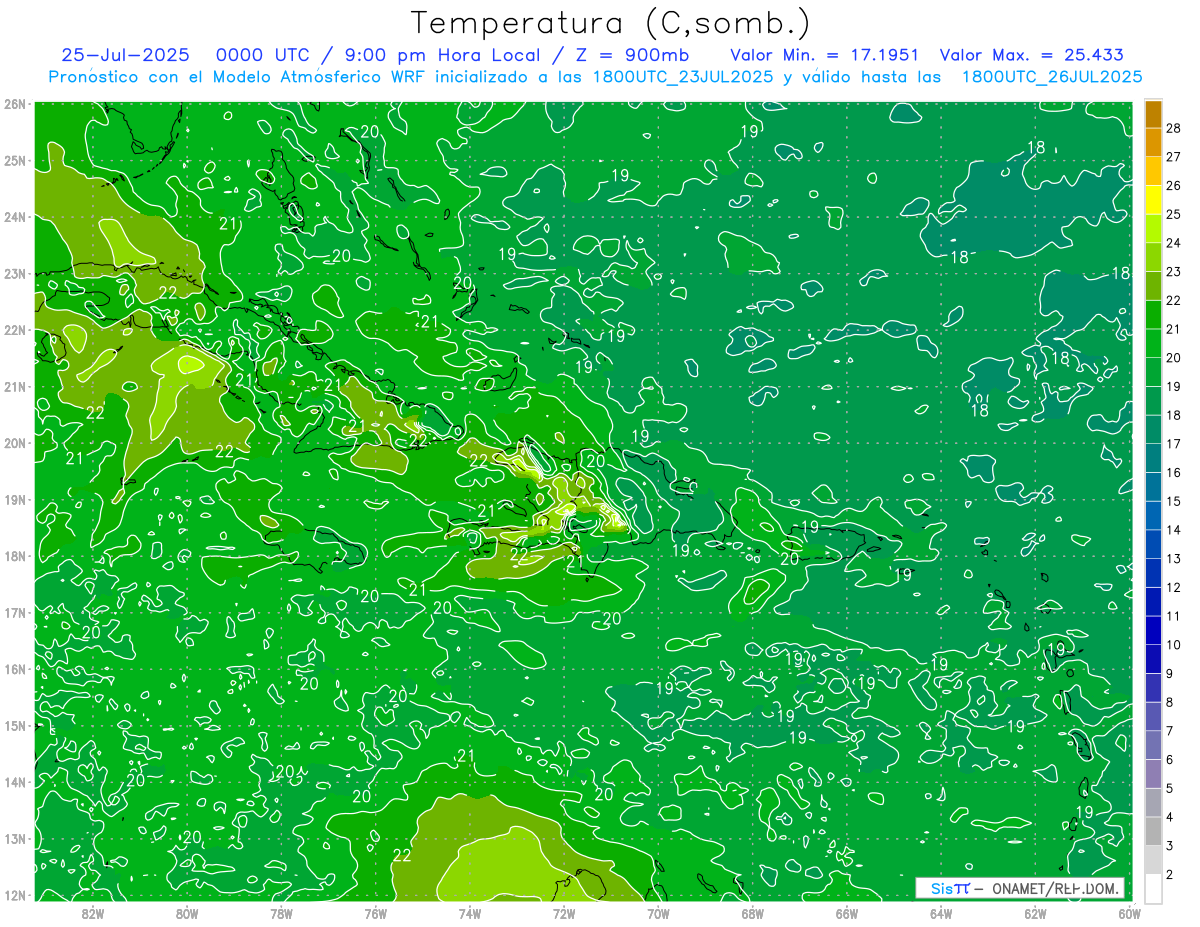Click the "26N" latitude axis label
This screenshot has height=927, width=1200.
15,104
